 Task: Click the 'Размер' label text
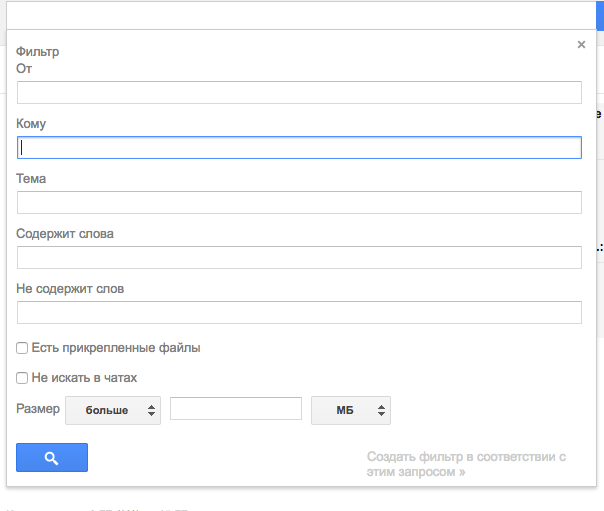click(38, 409)
